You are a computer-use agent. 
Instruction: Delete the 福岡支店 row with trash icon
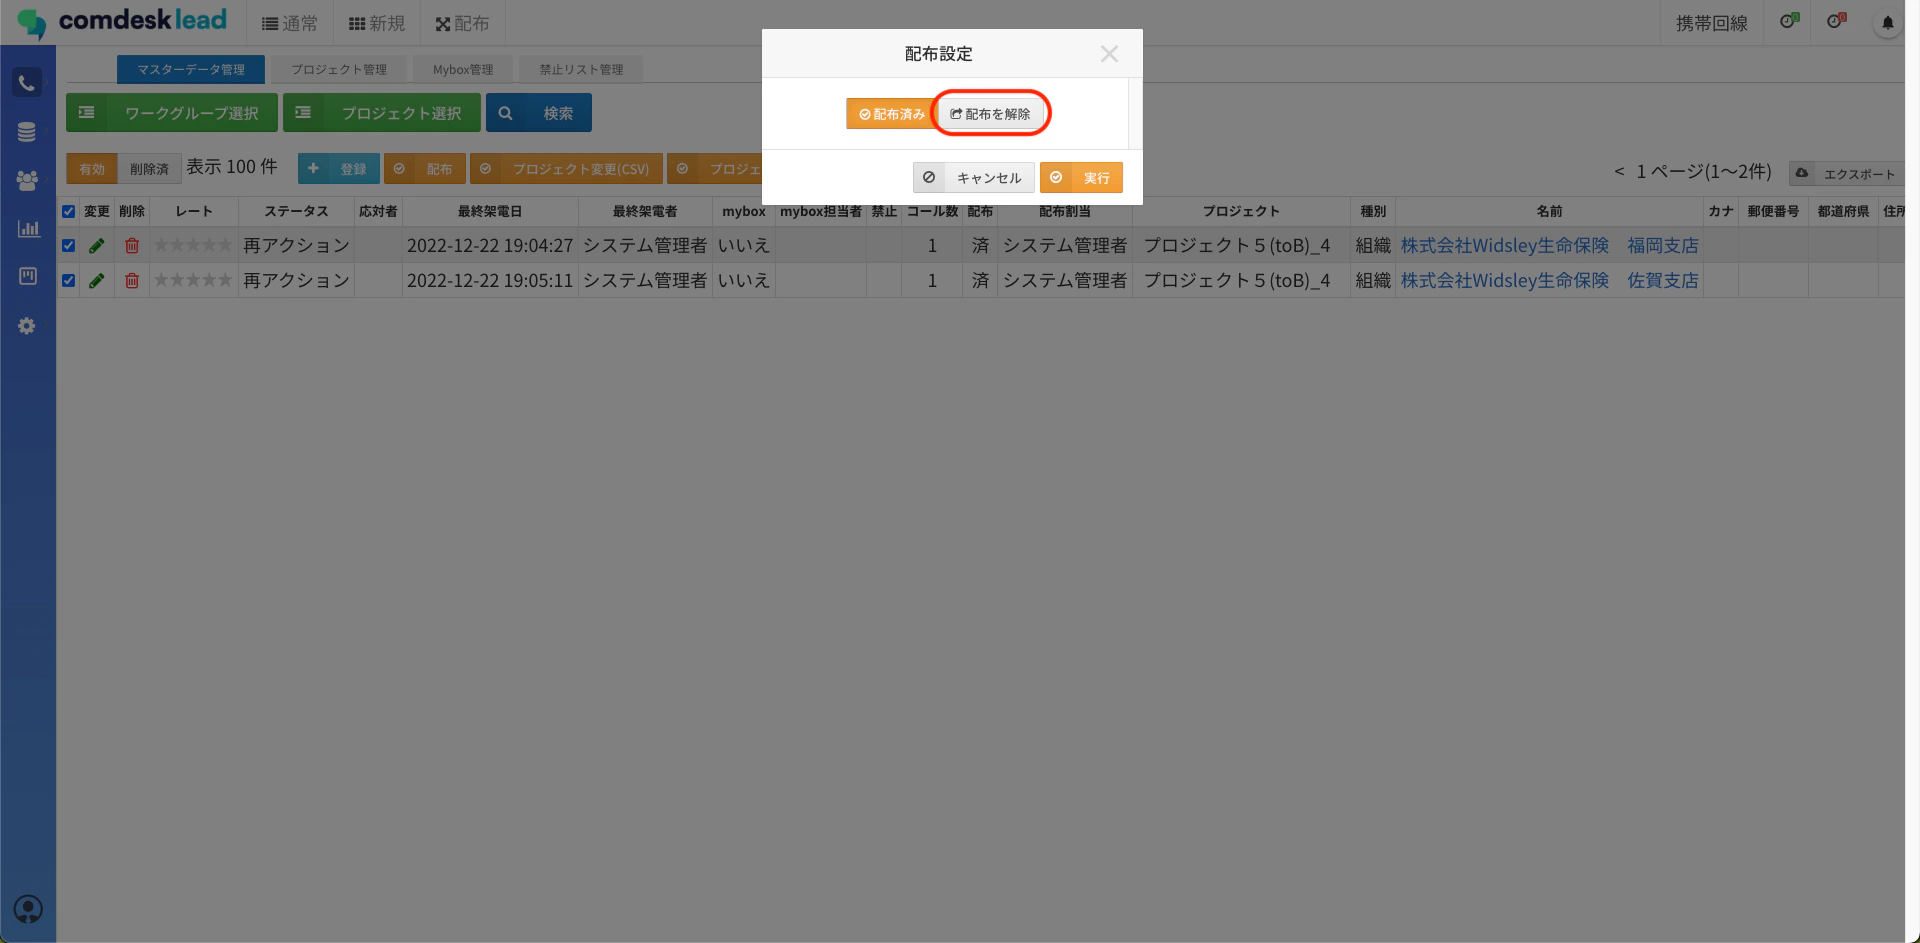[132, 246]
